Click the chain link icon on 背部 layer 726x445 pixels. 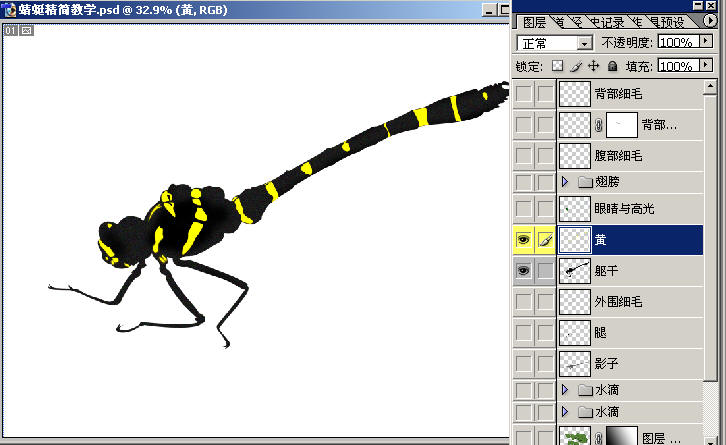(x=598, y=125)
